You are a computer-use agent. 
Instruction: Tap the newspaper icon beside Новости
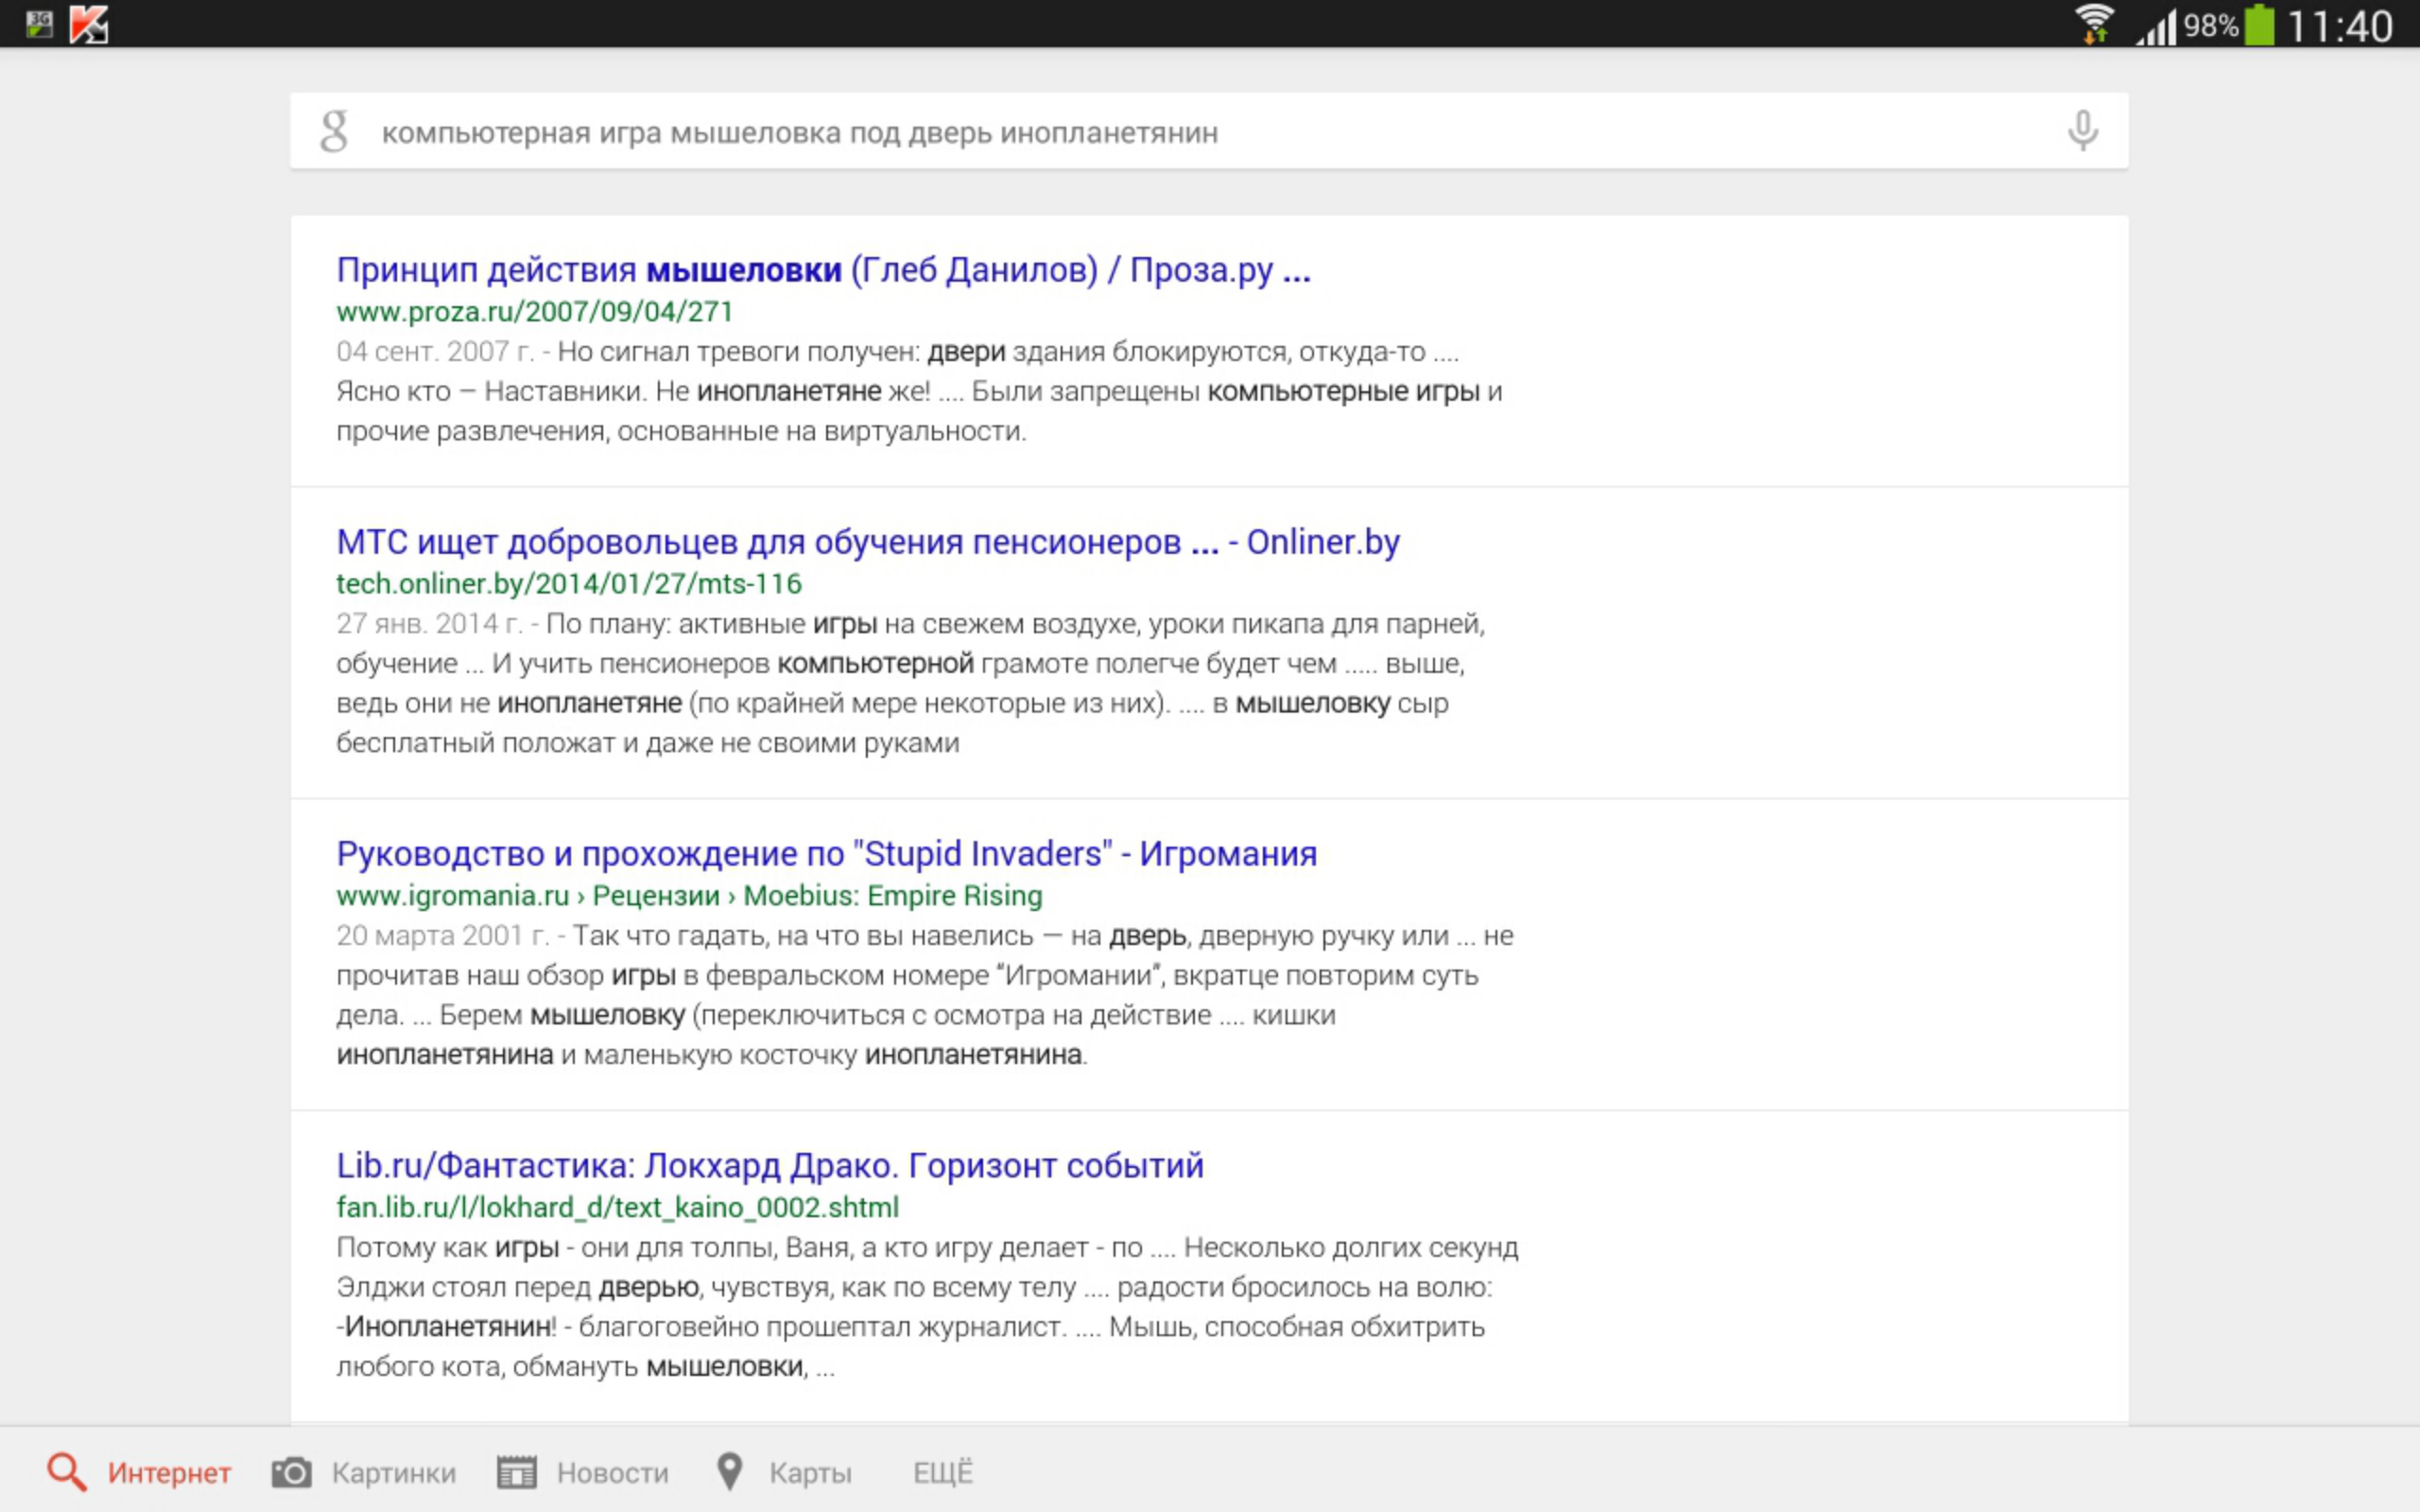click(x=517, y=1472)
